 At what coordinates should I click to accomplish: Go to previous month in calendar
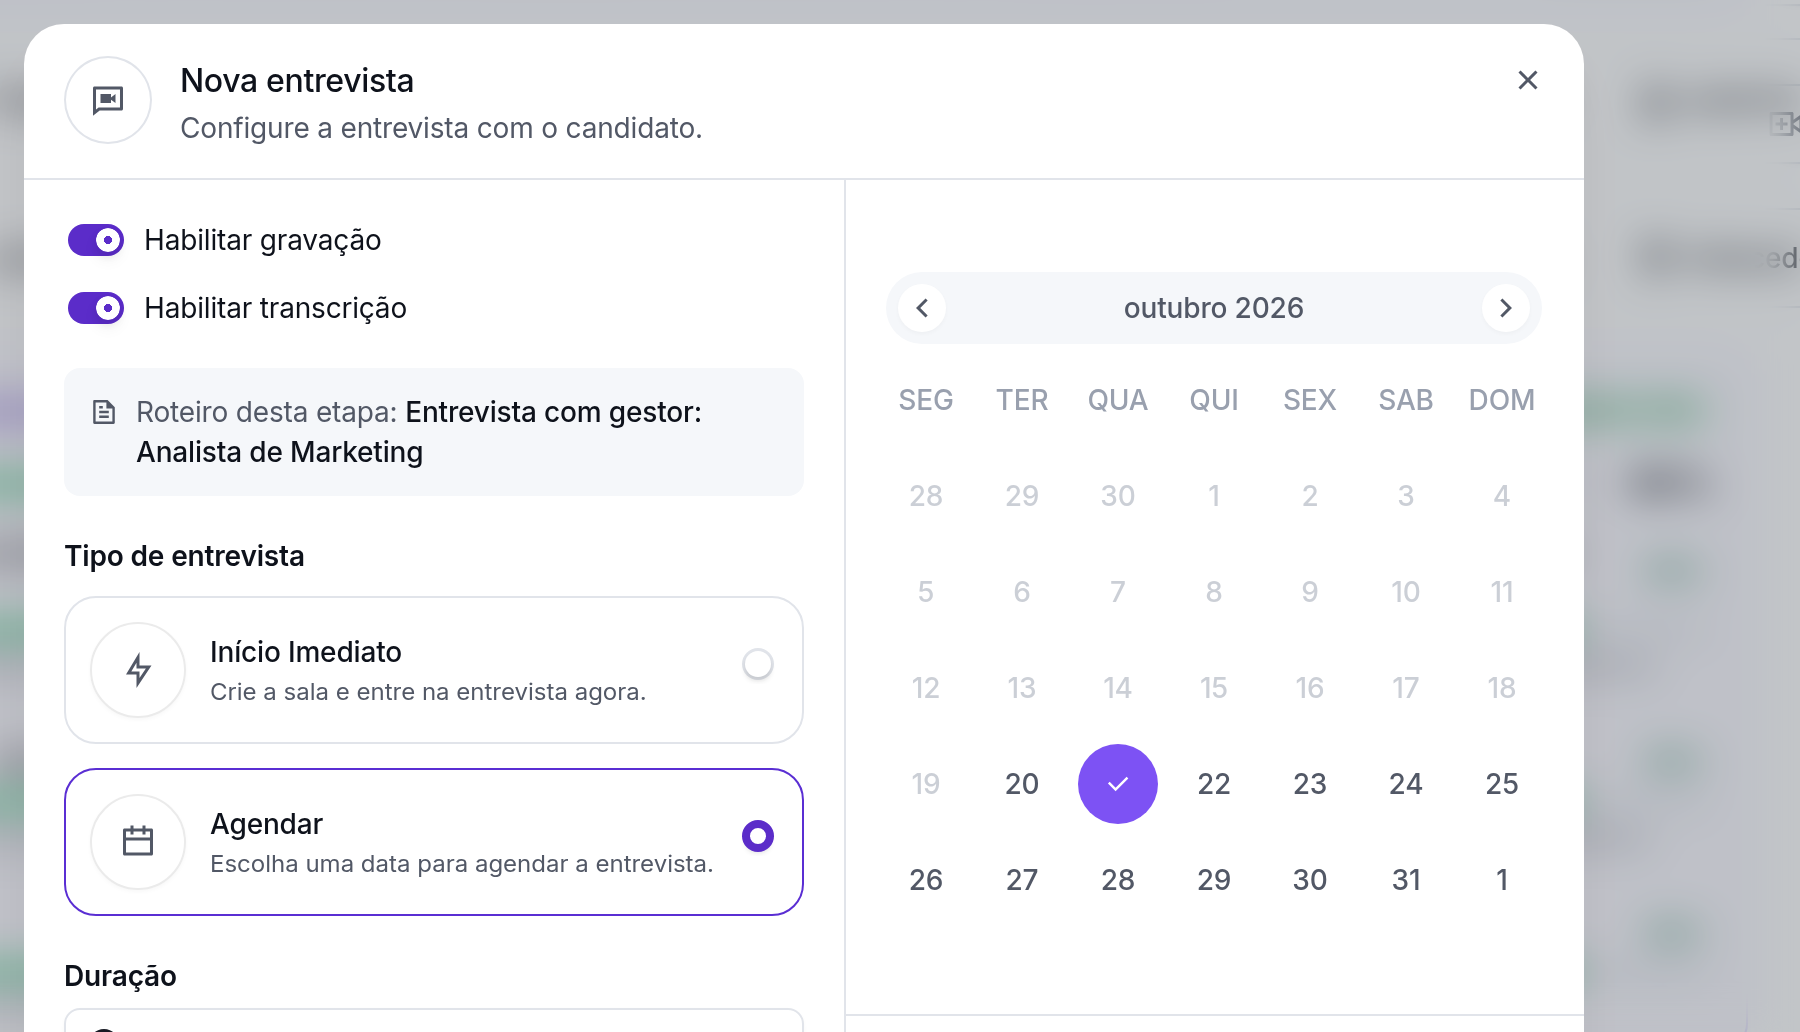coord(922,308)
